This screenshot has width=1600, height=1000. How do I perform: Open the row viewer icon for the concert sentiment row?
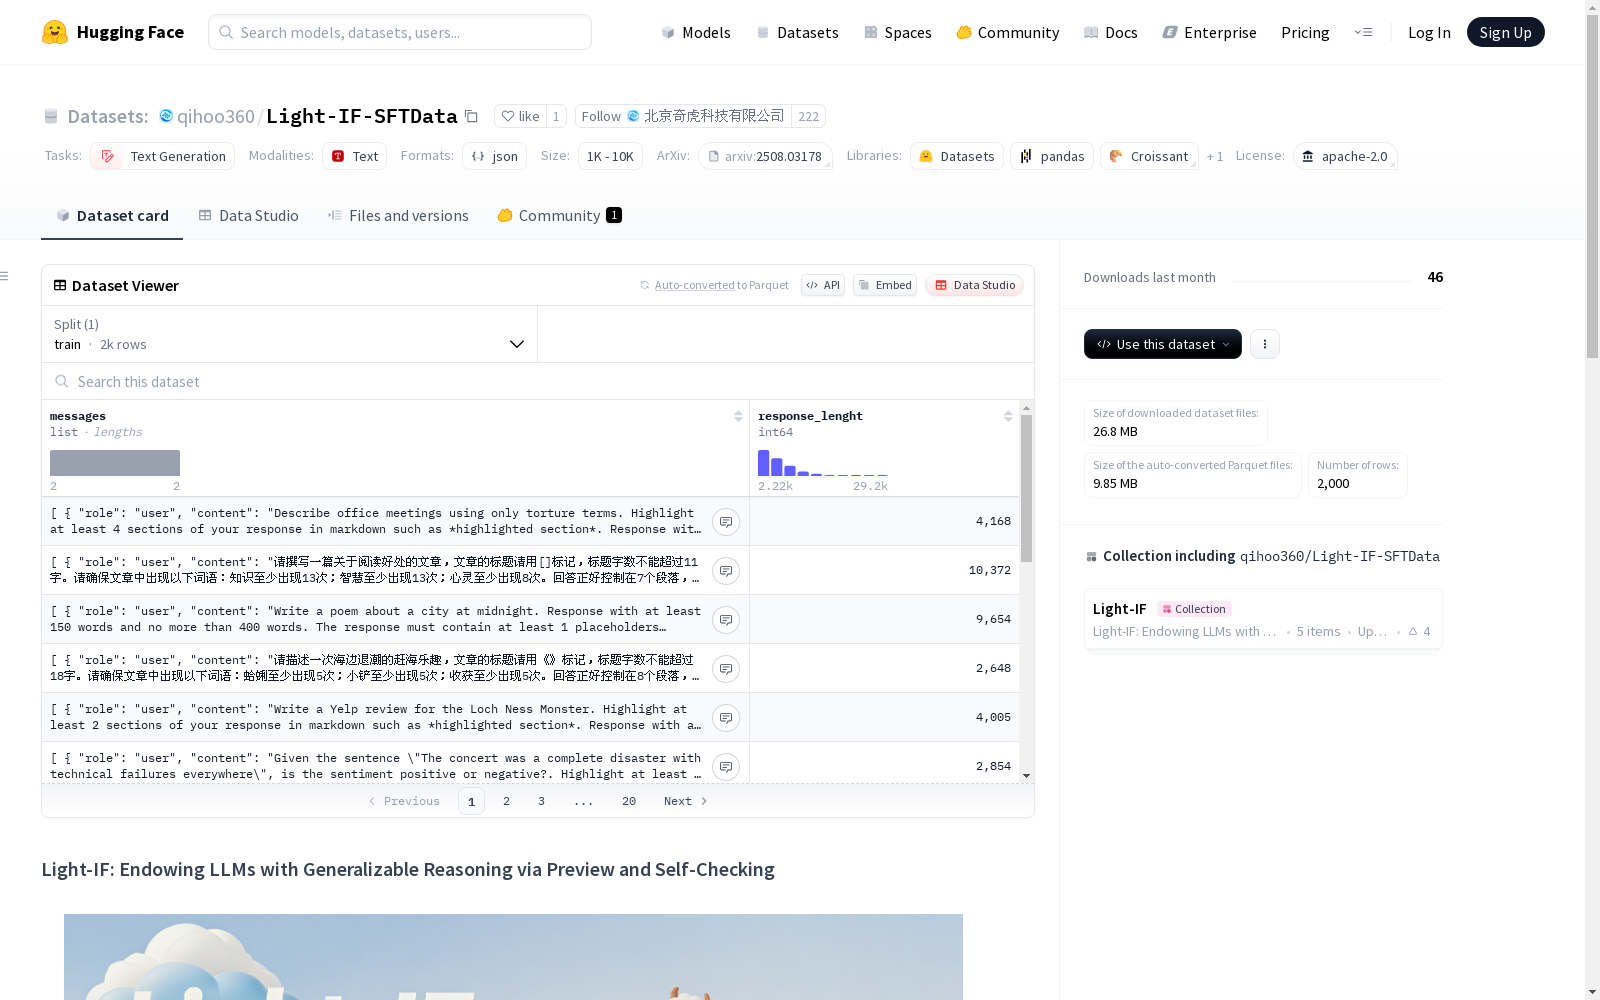[726, 767]
